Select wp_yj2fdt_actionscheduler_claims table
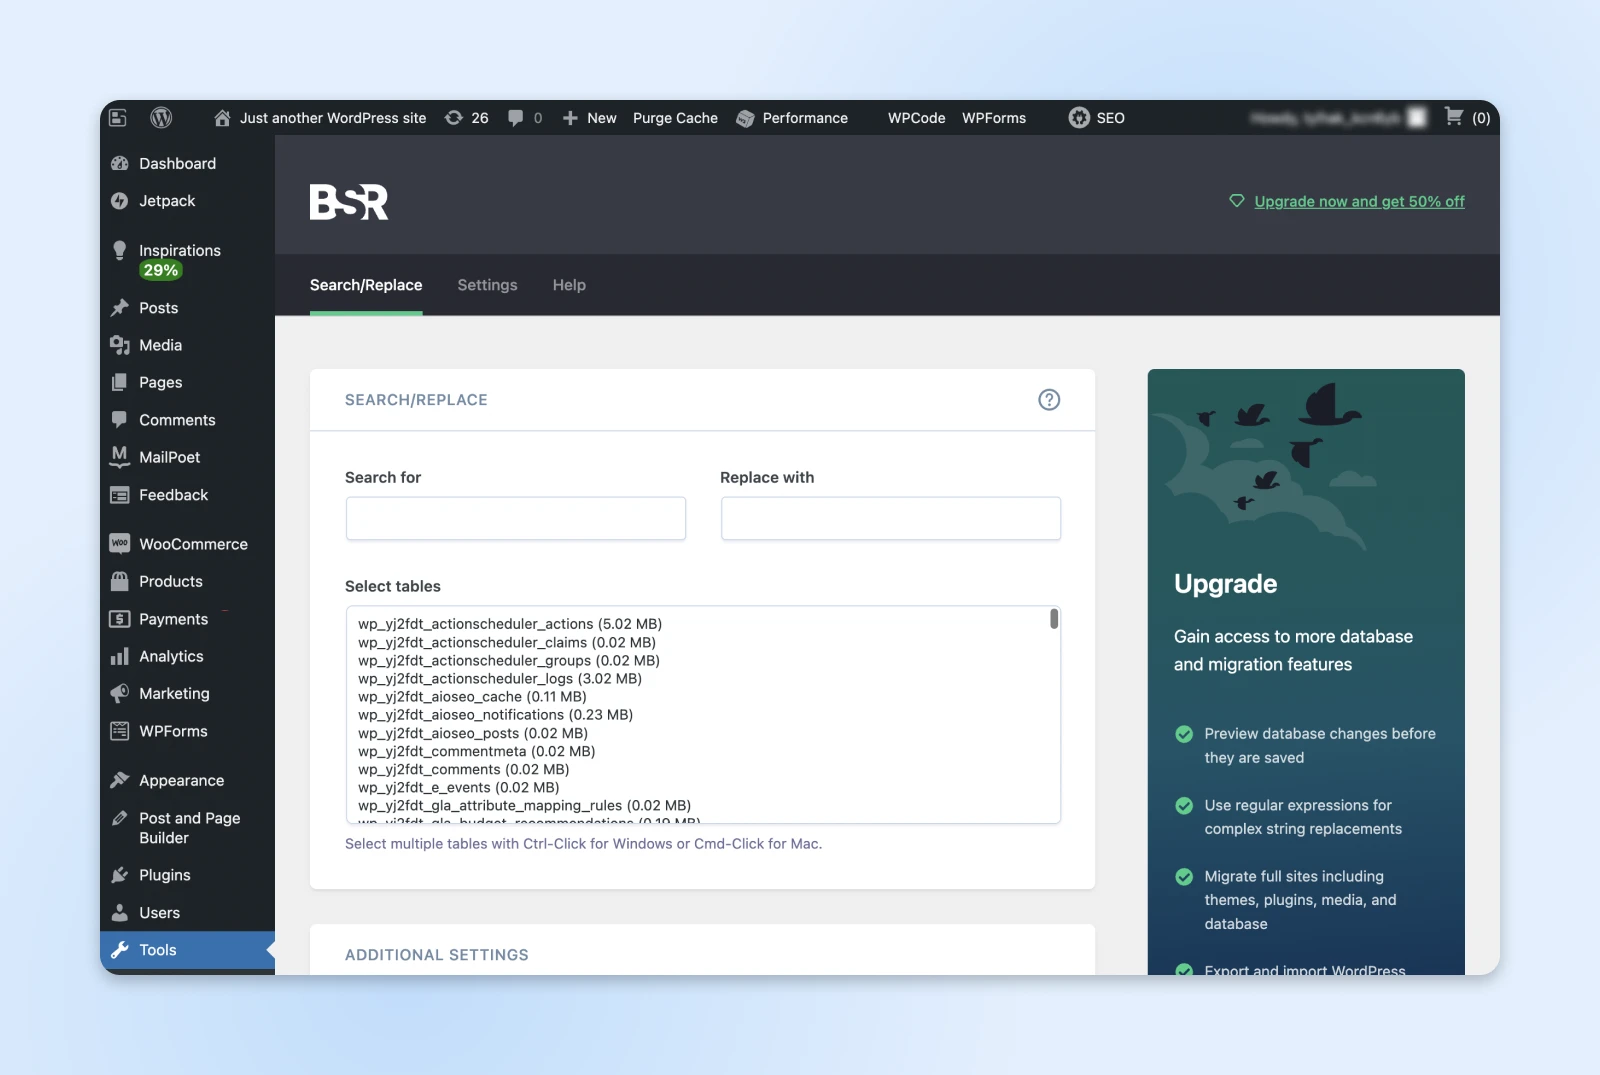Viewport: 1600px width, 1075px height. tap(507, 642)
